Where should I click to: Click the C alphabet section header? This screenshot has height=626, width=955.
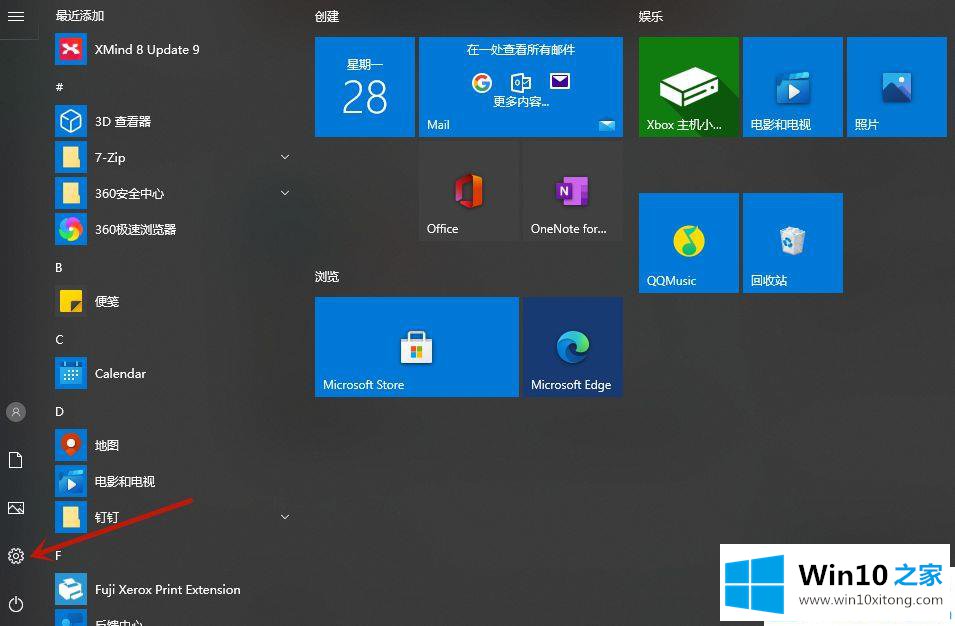(59, 339)
